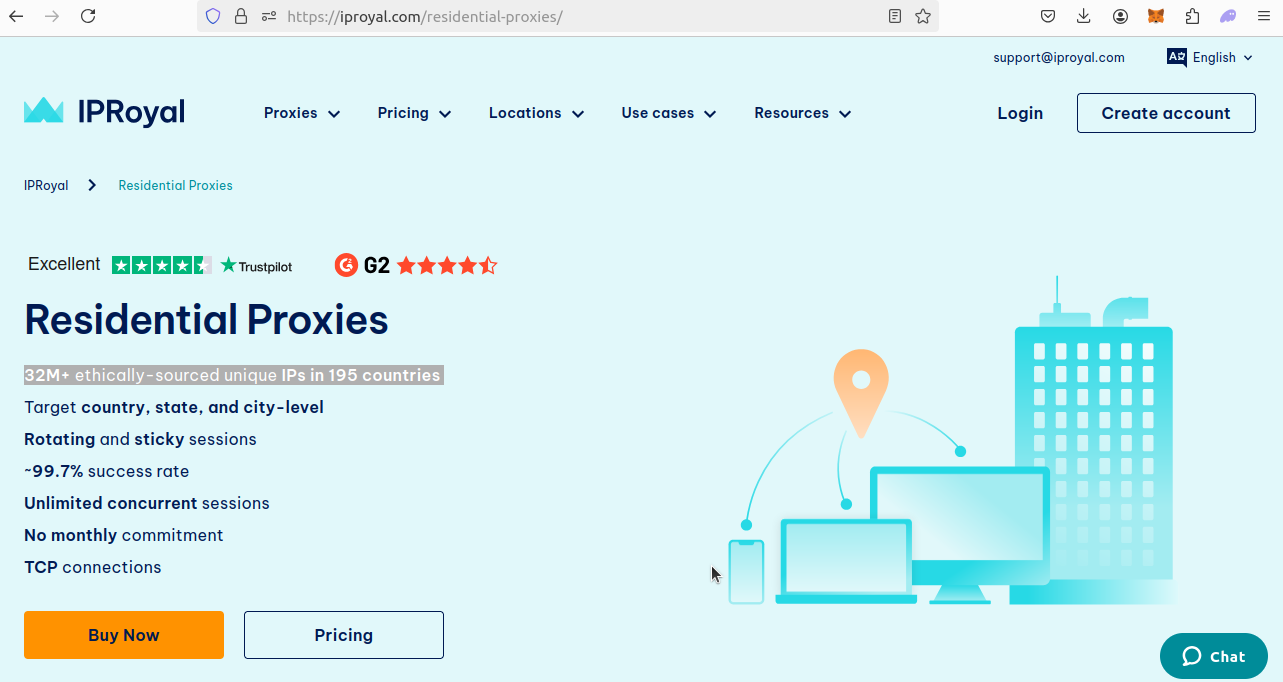Expand the Pricing navigation dropdown

(415, 113)
